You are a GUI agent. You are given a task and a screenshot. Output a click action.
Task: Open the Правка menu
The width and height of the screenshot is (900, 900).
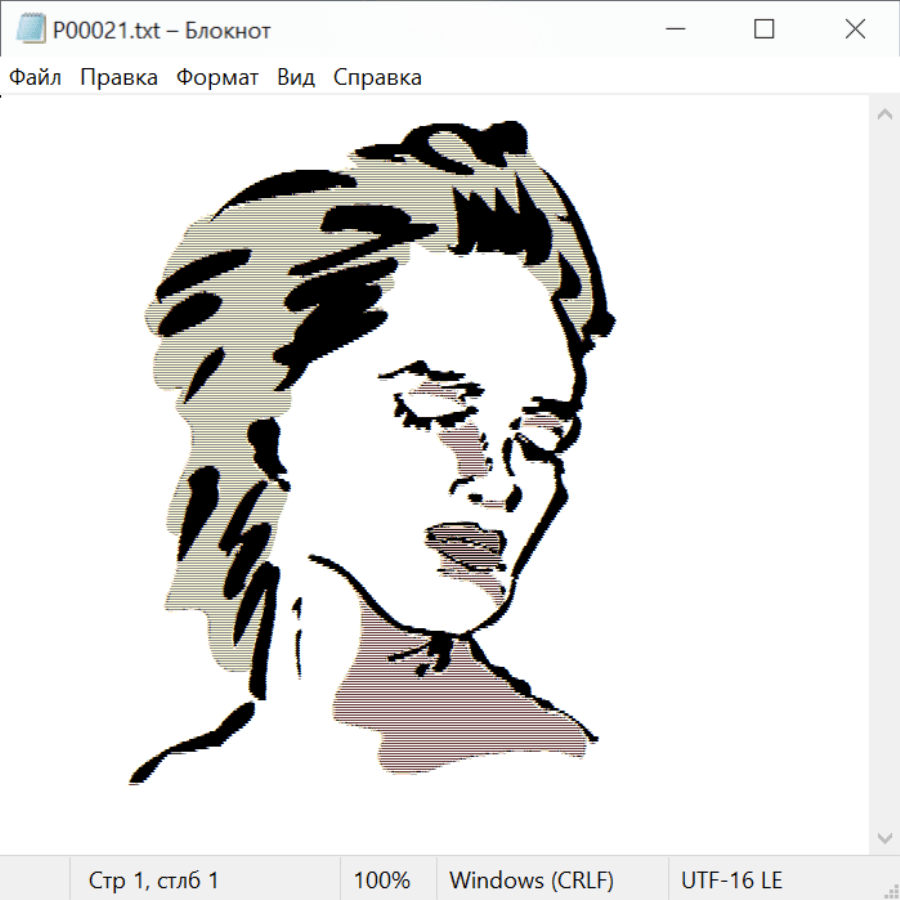119,78
